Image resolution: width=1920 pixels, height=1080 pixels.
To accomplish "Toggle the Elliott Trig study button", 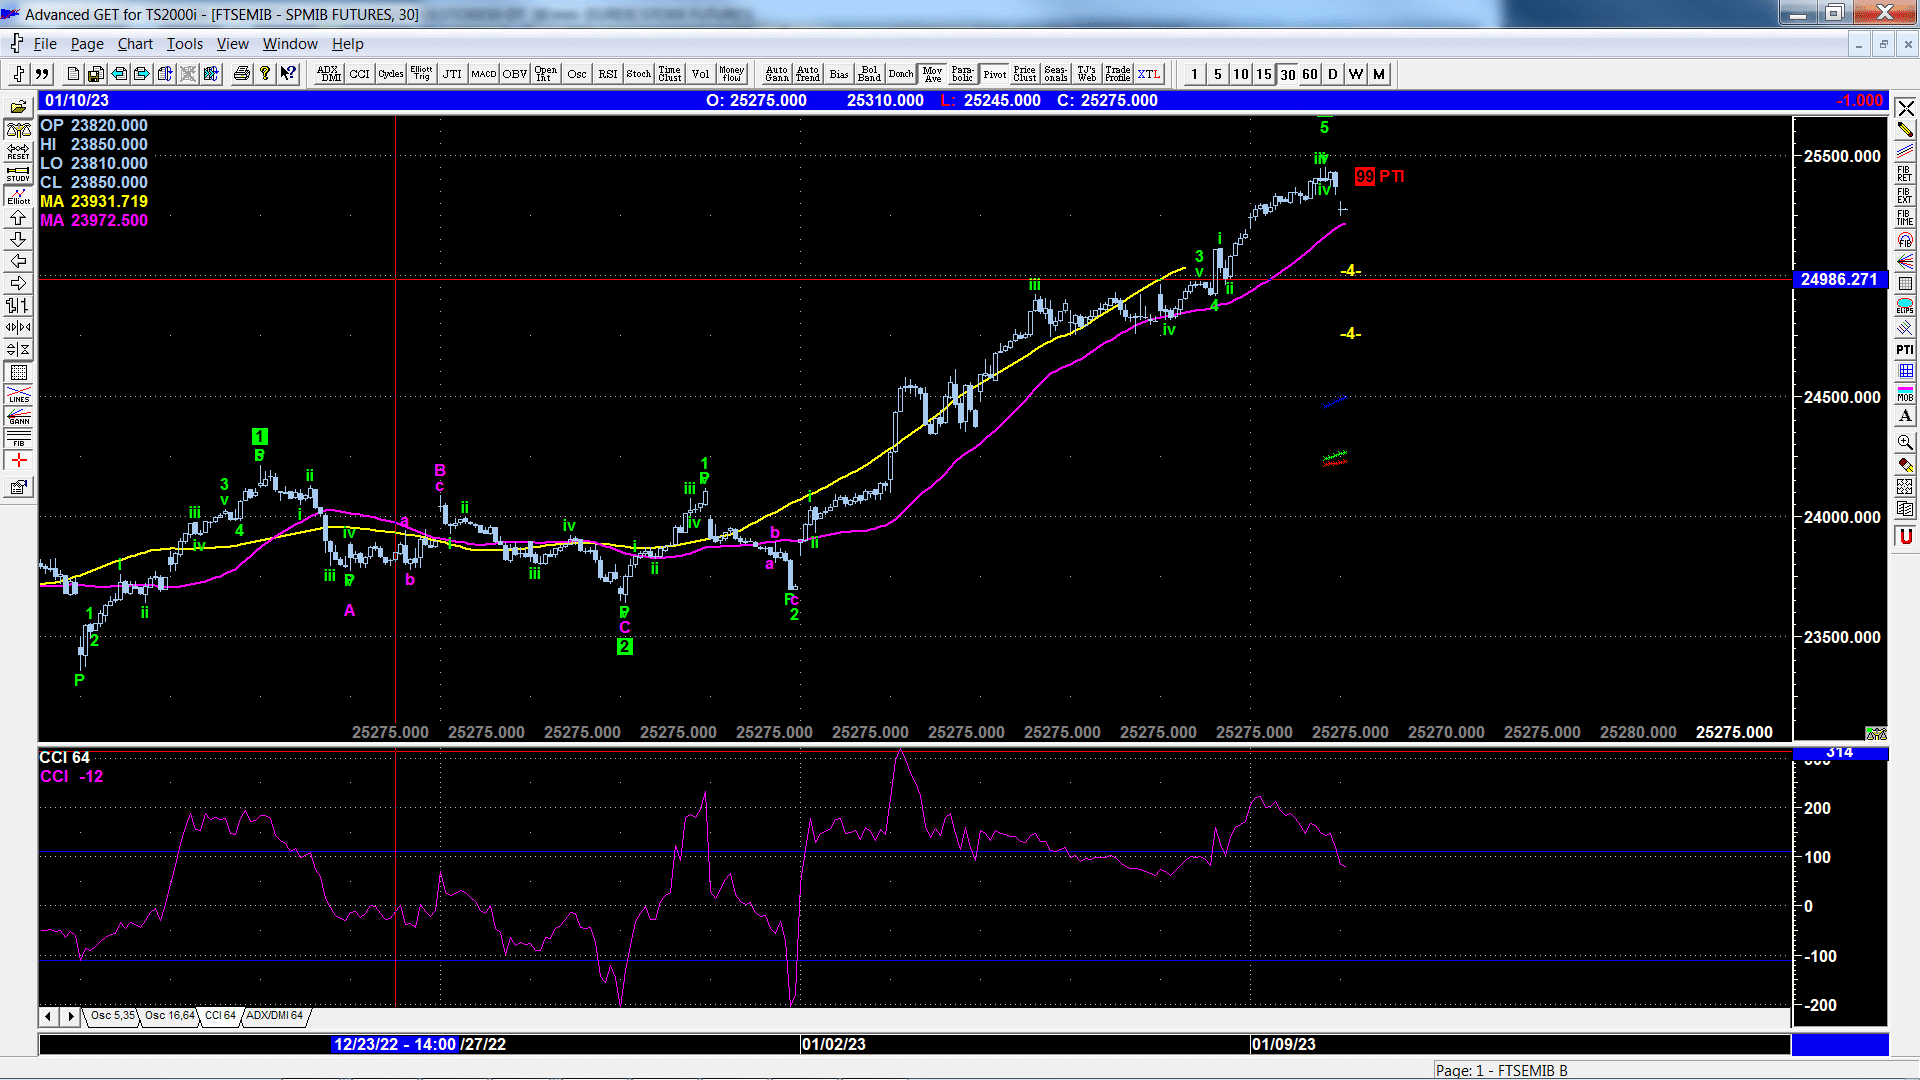I will pyautogui.click(x=422, y=74).
